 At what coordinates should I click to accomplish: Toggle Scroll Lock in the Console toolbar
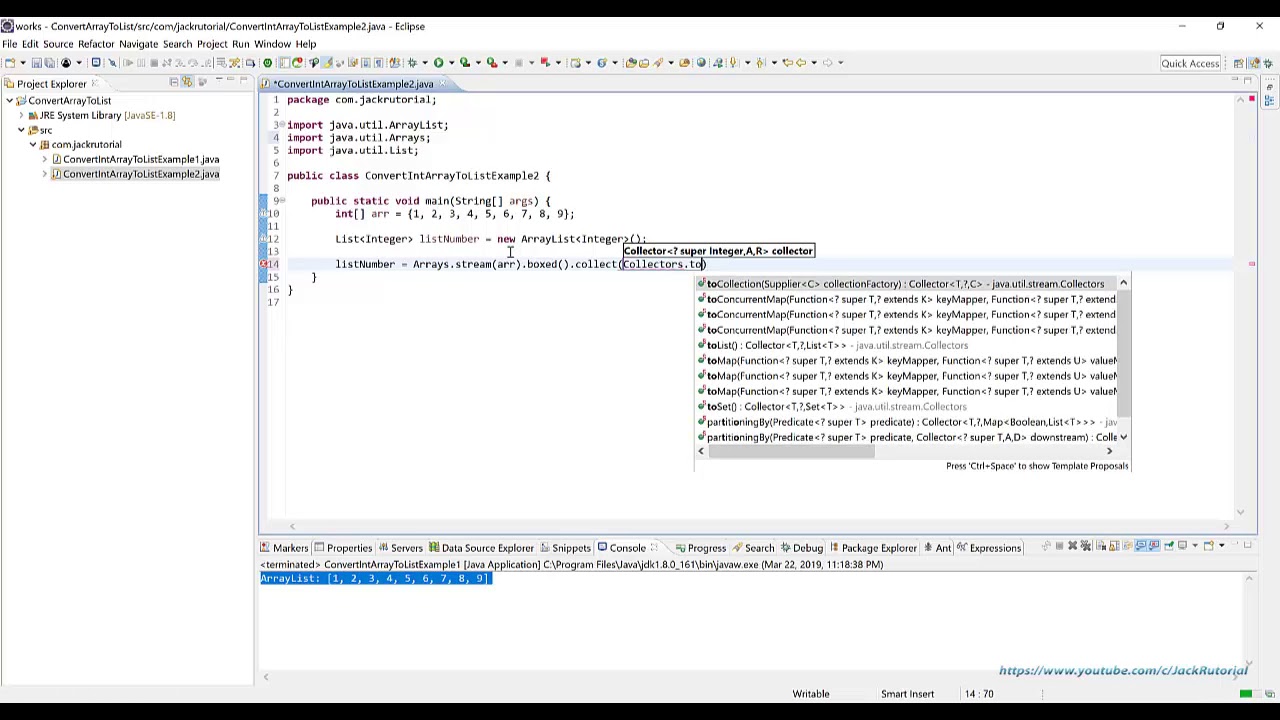[x=1113, y=547]
